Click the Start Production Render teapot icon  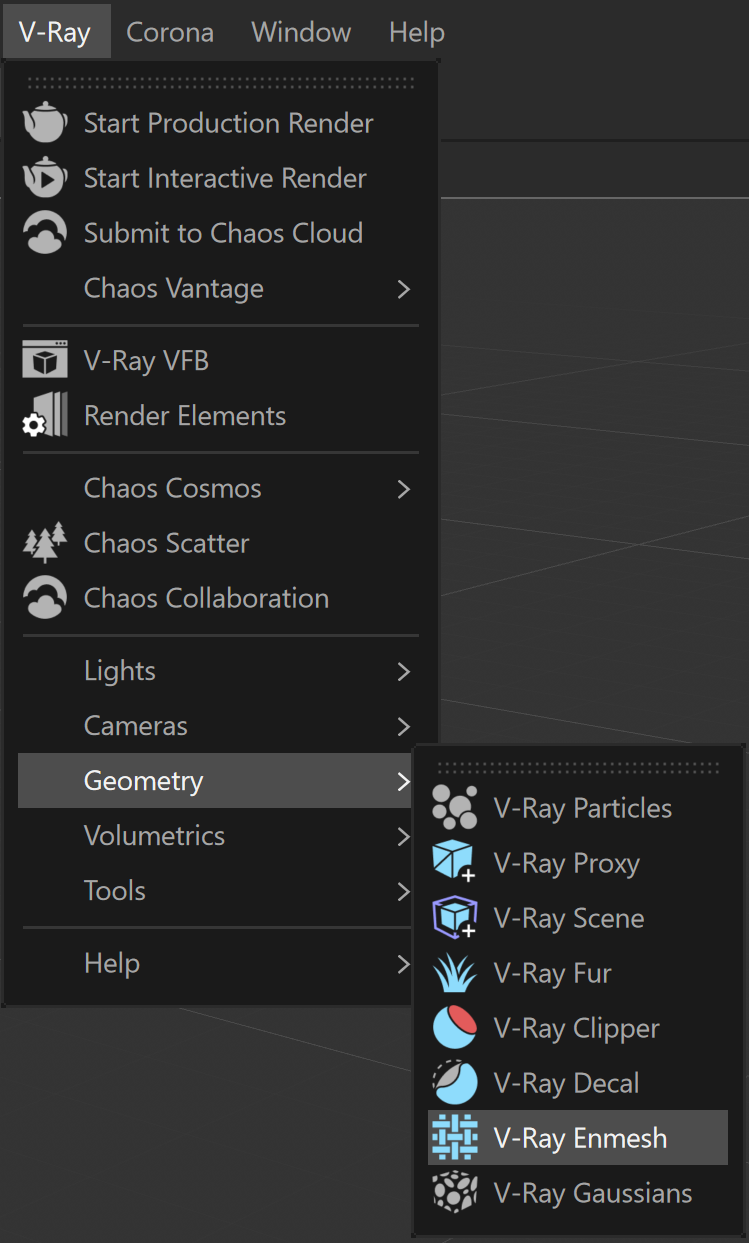point(45,123)
